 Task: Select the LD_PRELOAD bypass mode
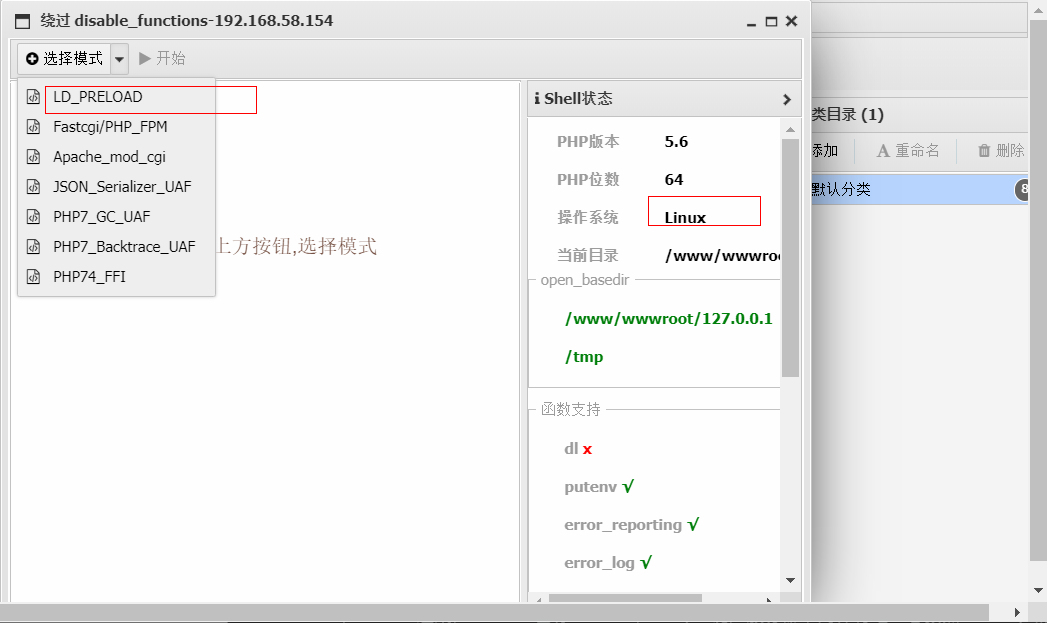coord(96,98)
